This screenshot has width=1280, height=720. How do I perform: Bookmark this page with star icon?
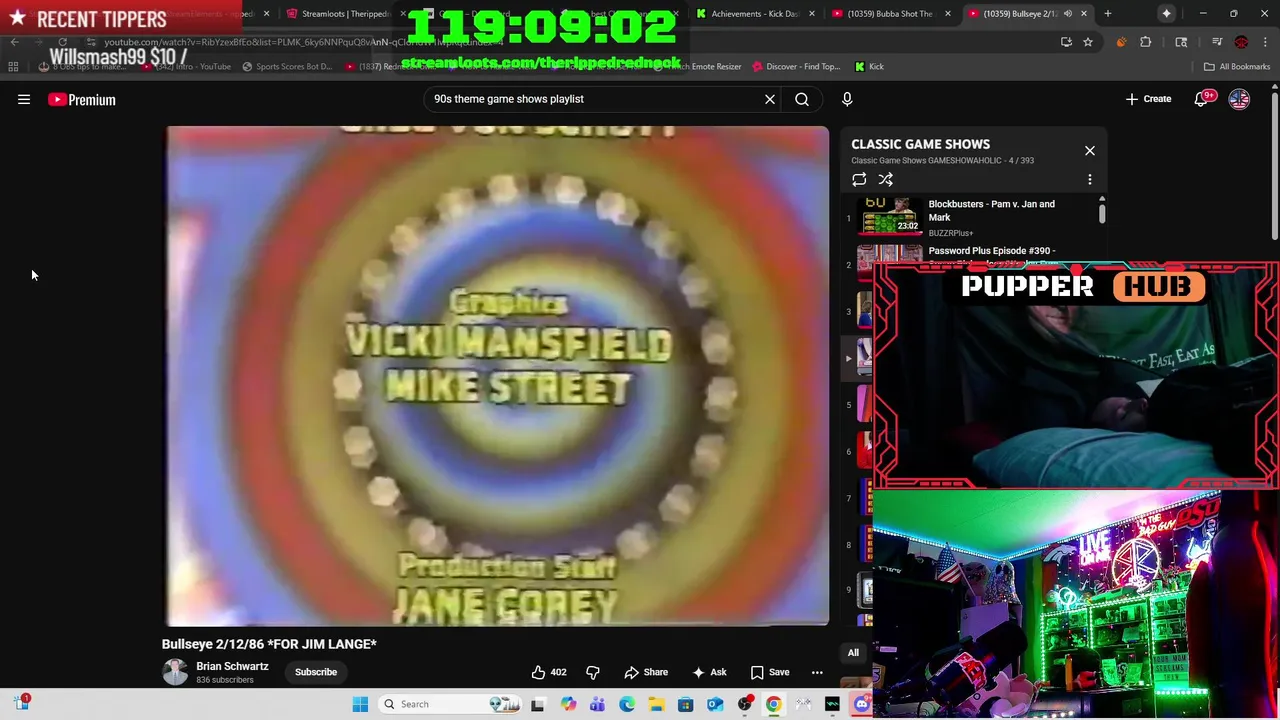(x=1088, y=42)
